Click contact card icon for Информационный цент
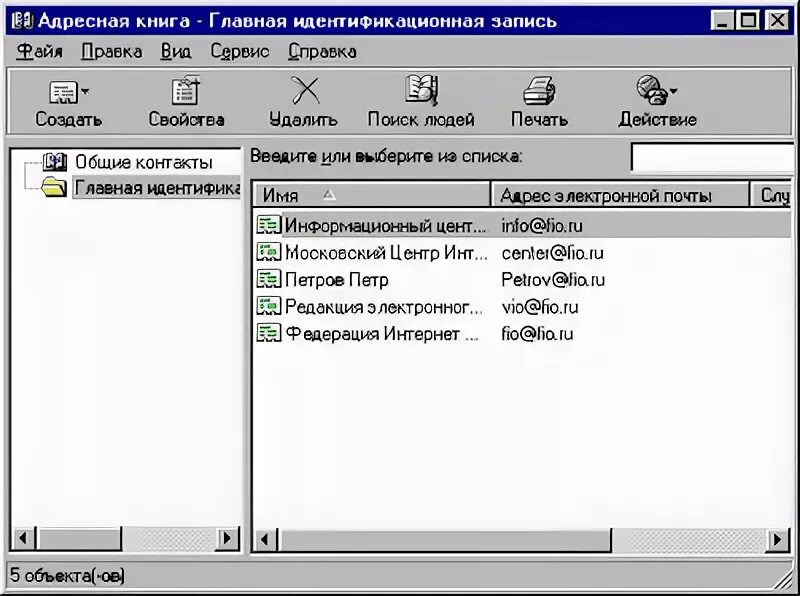 pyautogui.click(x=268, y=225)
